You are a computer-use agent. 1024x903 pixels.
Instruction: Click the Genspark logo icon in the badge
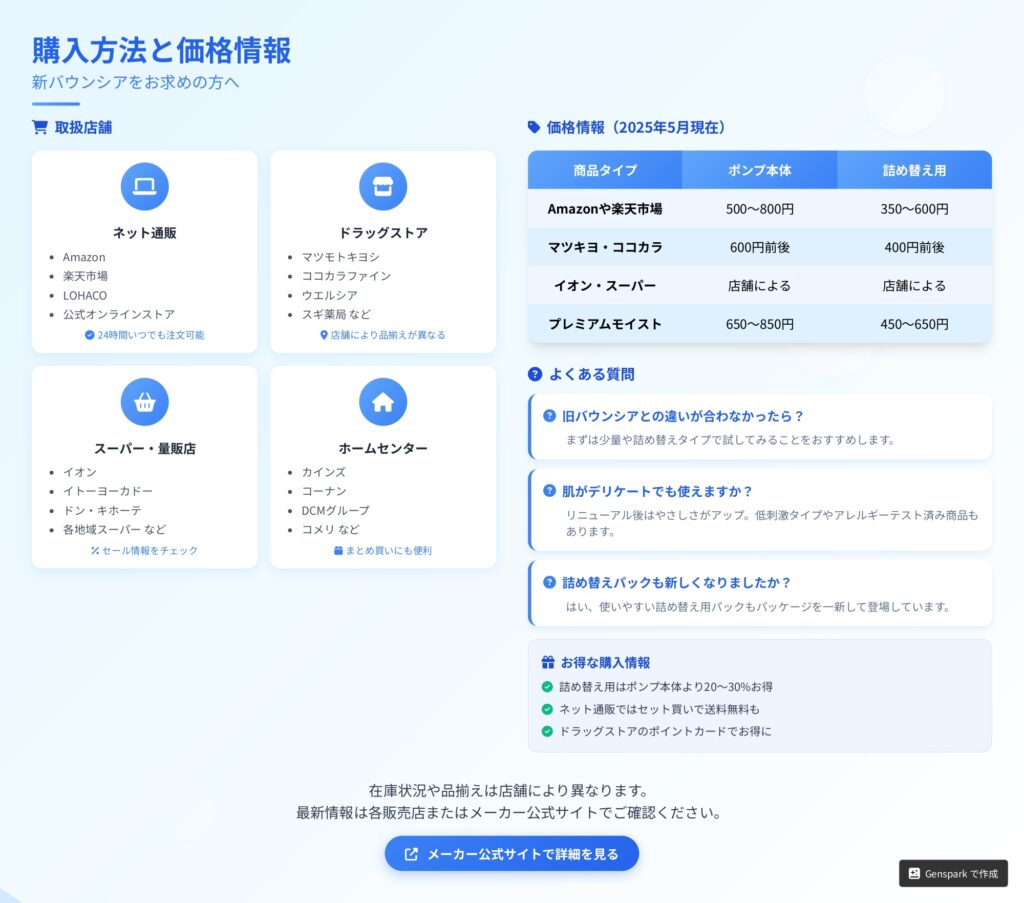914,874
